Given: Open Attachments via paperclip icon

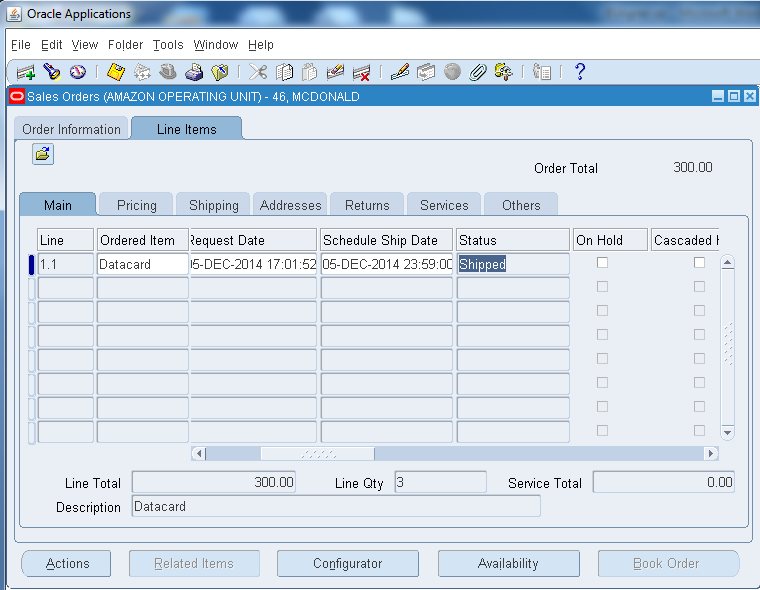Looking at the screenshot, I should point(478,72).
